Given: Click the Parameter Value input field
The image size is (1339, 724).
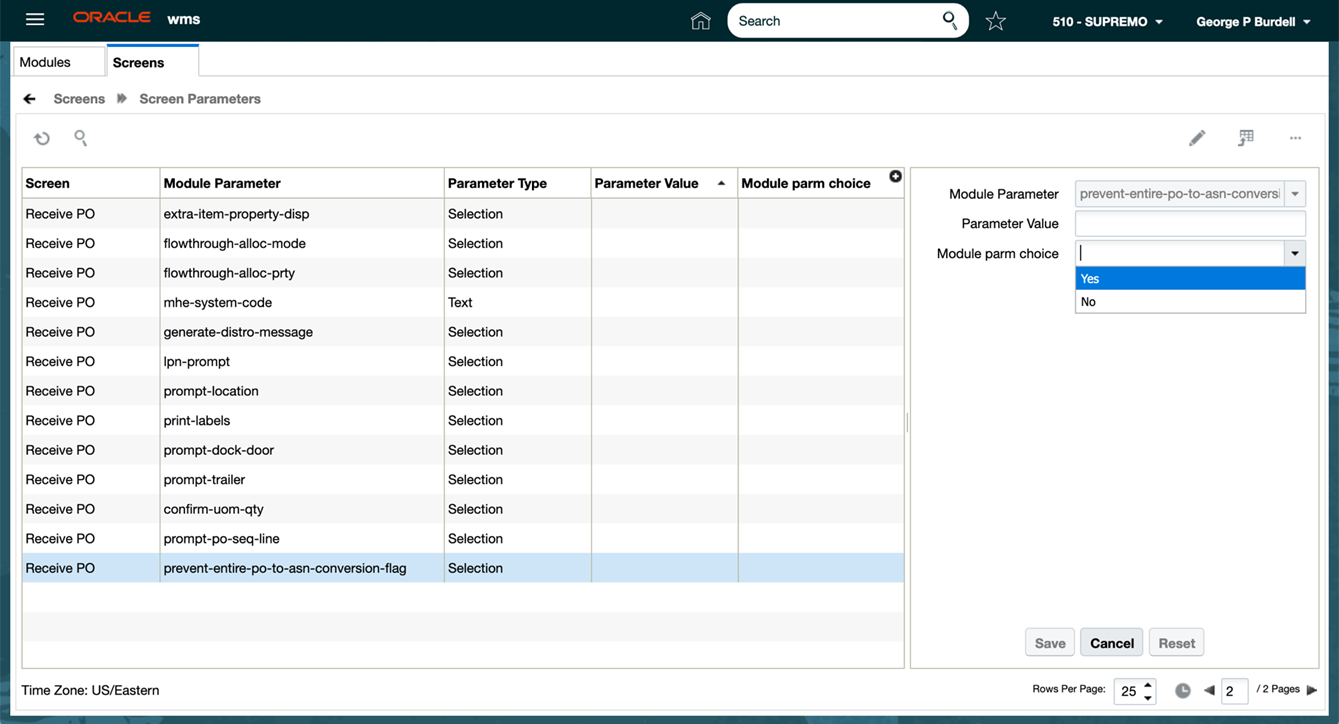Looking at the screenshot, I should pyautogui.click(x=1190, y=224).
